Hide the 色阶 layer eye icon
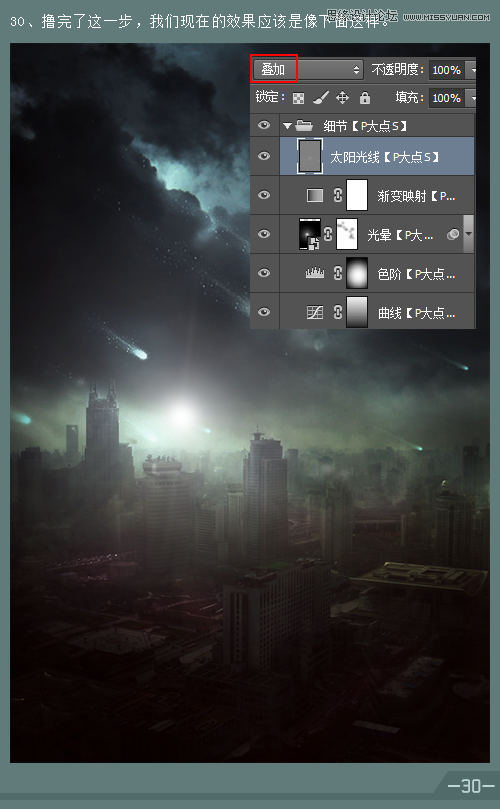 click(264, 272)
